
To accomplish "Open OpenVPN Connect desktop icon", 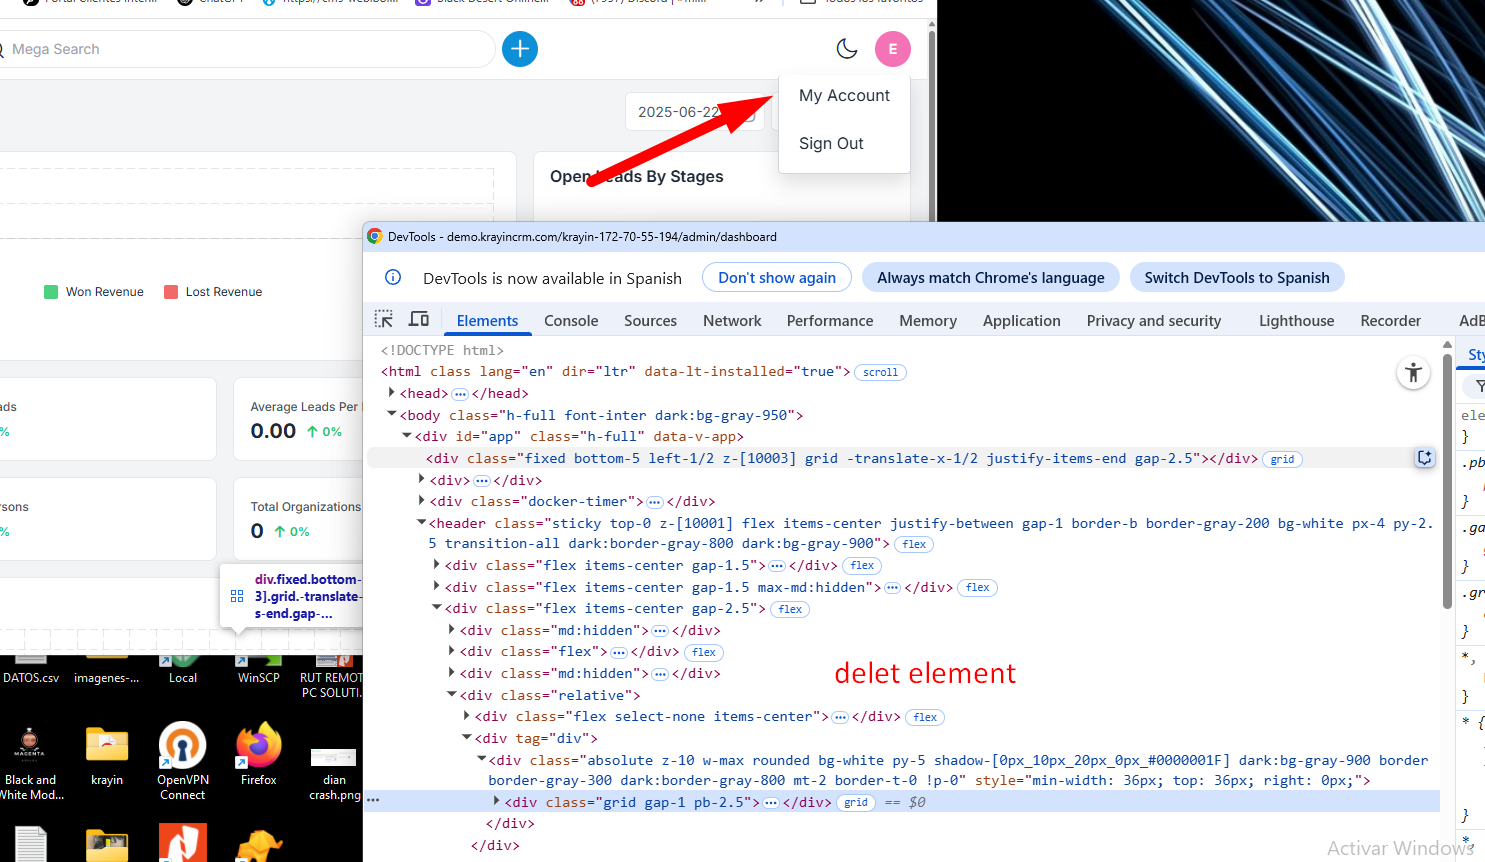I will tap(182, 761).
